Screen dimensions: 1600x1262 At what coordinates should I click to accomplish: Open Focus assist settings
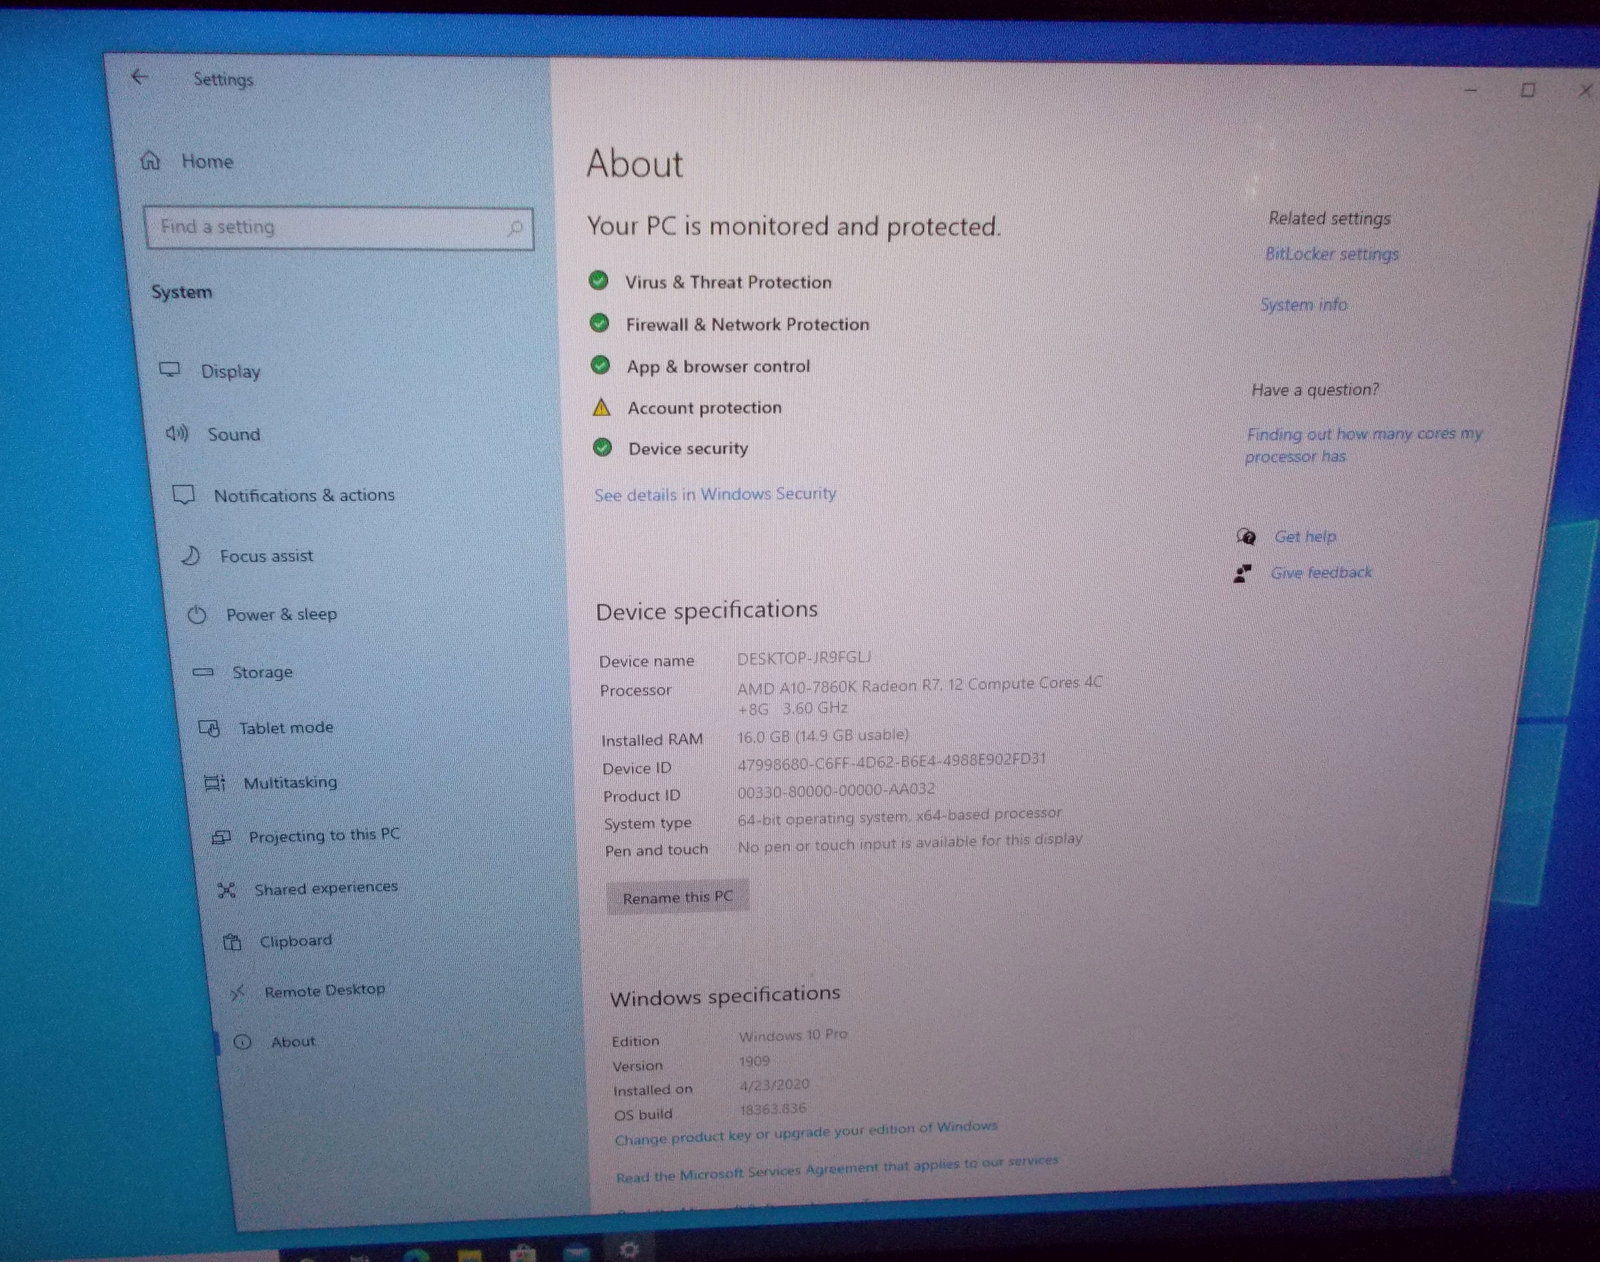pyautogui.click(x=266, y=556)
